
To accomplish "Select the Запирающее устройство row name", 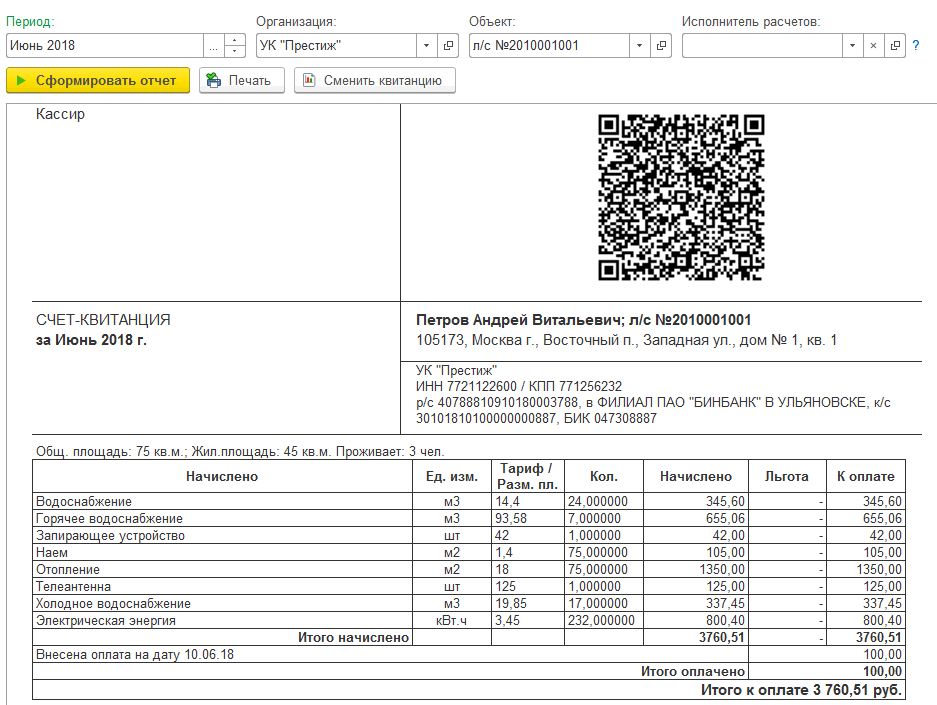I will [x=111, y=536].
